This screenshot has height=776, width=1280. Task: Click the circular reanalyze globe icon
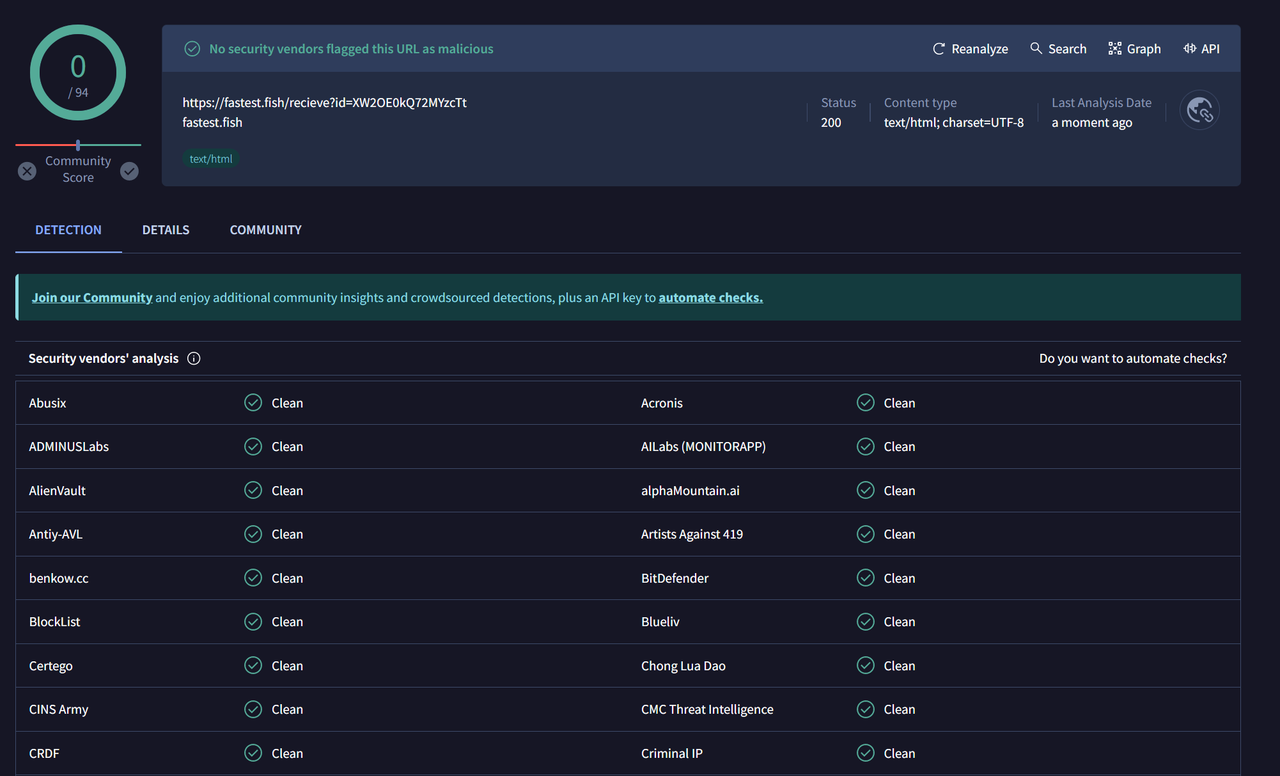click(1198, 110)
